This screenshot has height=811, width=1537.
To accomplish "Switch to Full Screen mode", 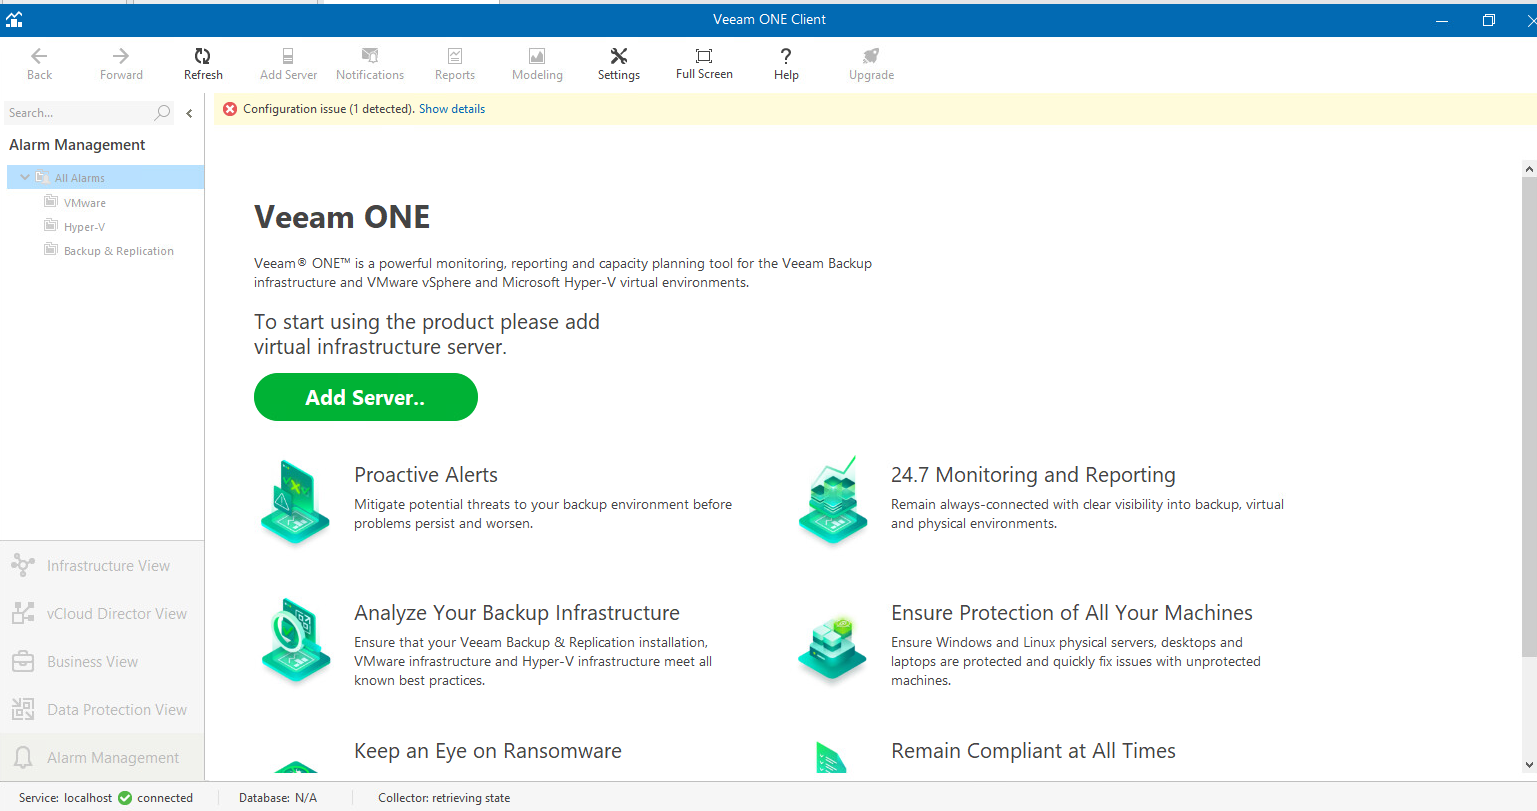I will (704, 64).
